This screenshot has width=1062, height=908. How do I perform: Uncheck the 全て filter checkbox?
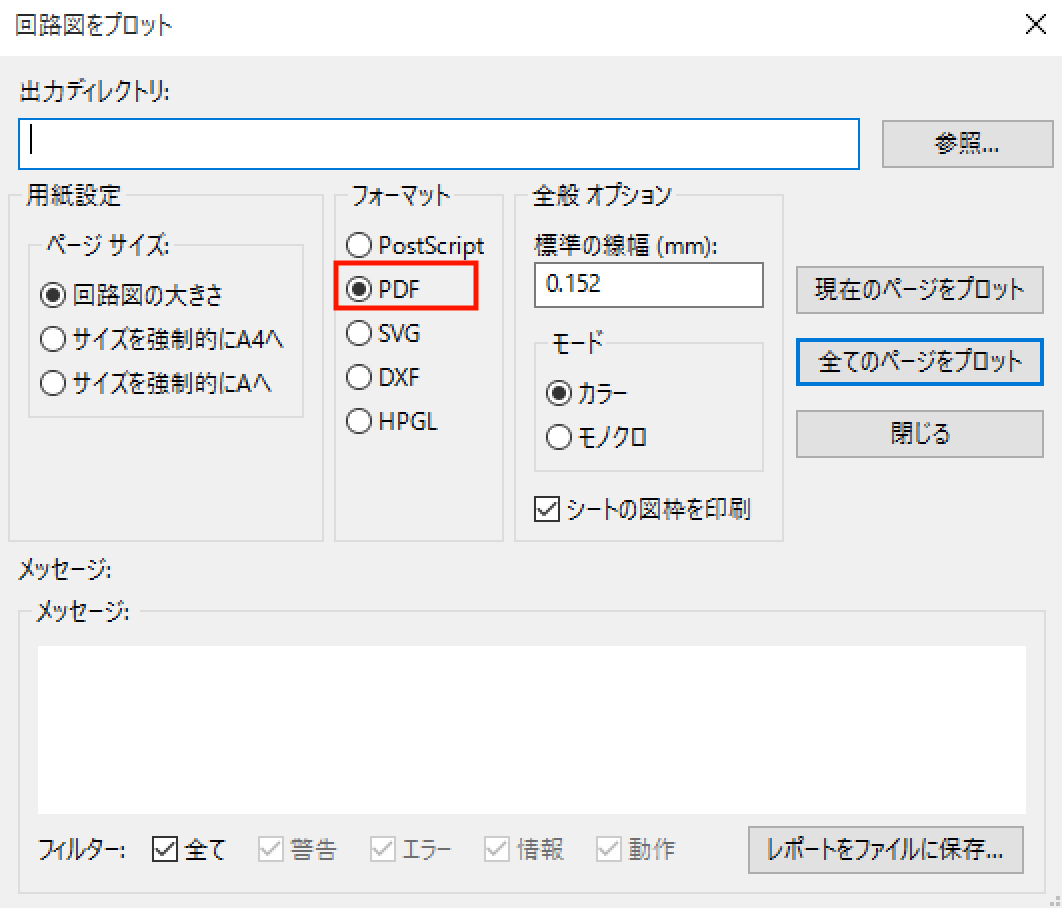coord(162,849)
